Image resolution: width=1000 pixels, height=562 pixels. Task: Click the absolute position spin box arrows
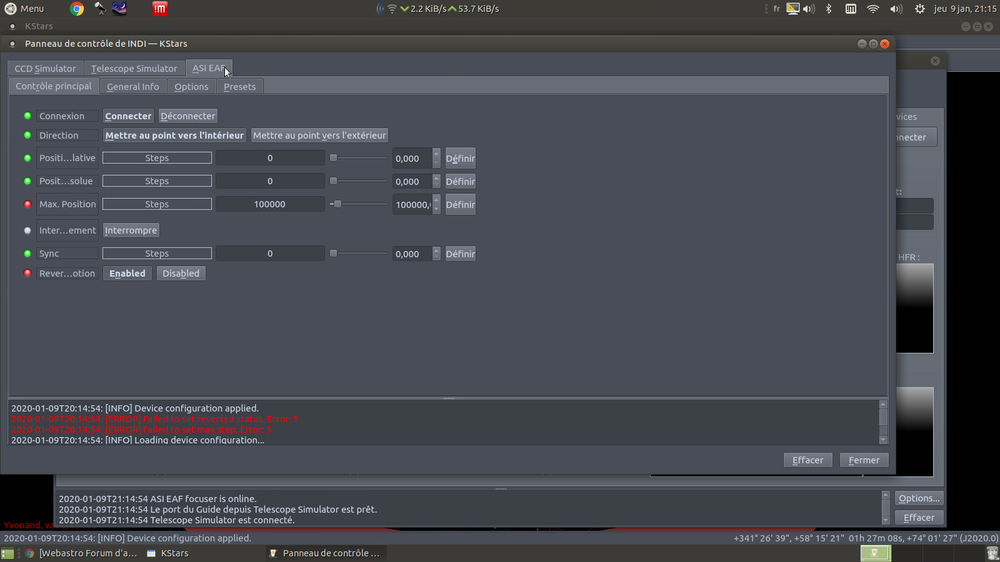pos(436,181)
